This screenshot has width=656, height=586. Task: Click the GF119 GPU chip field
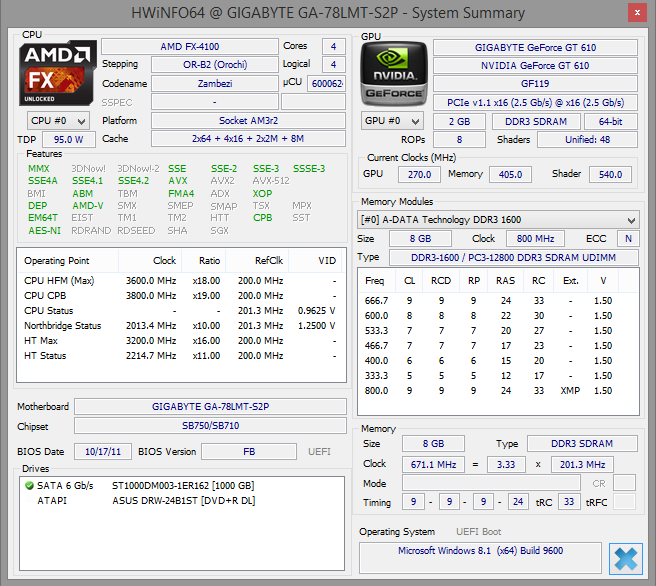tap(535, 84)
